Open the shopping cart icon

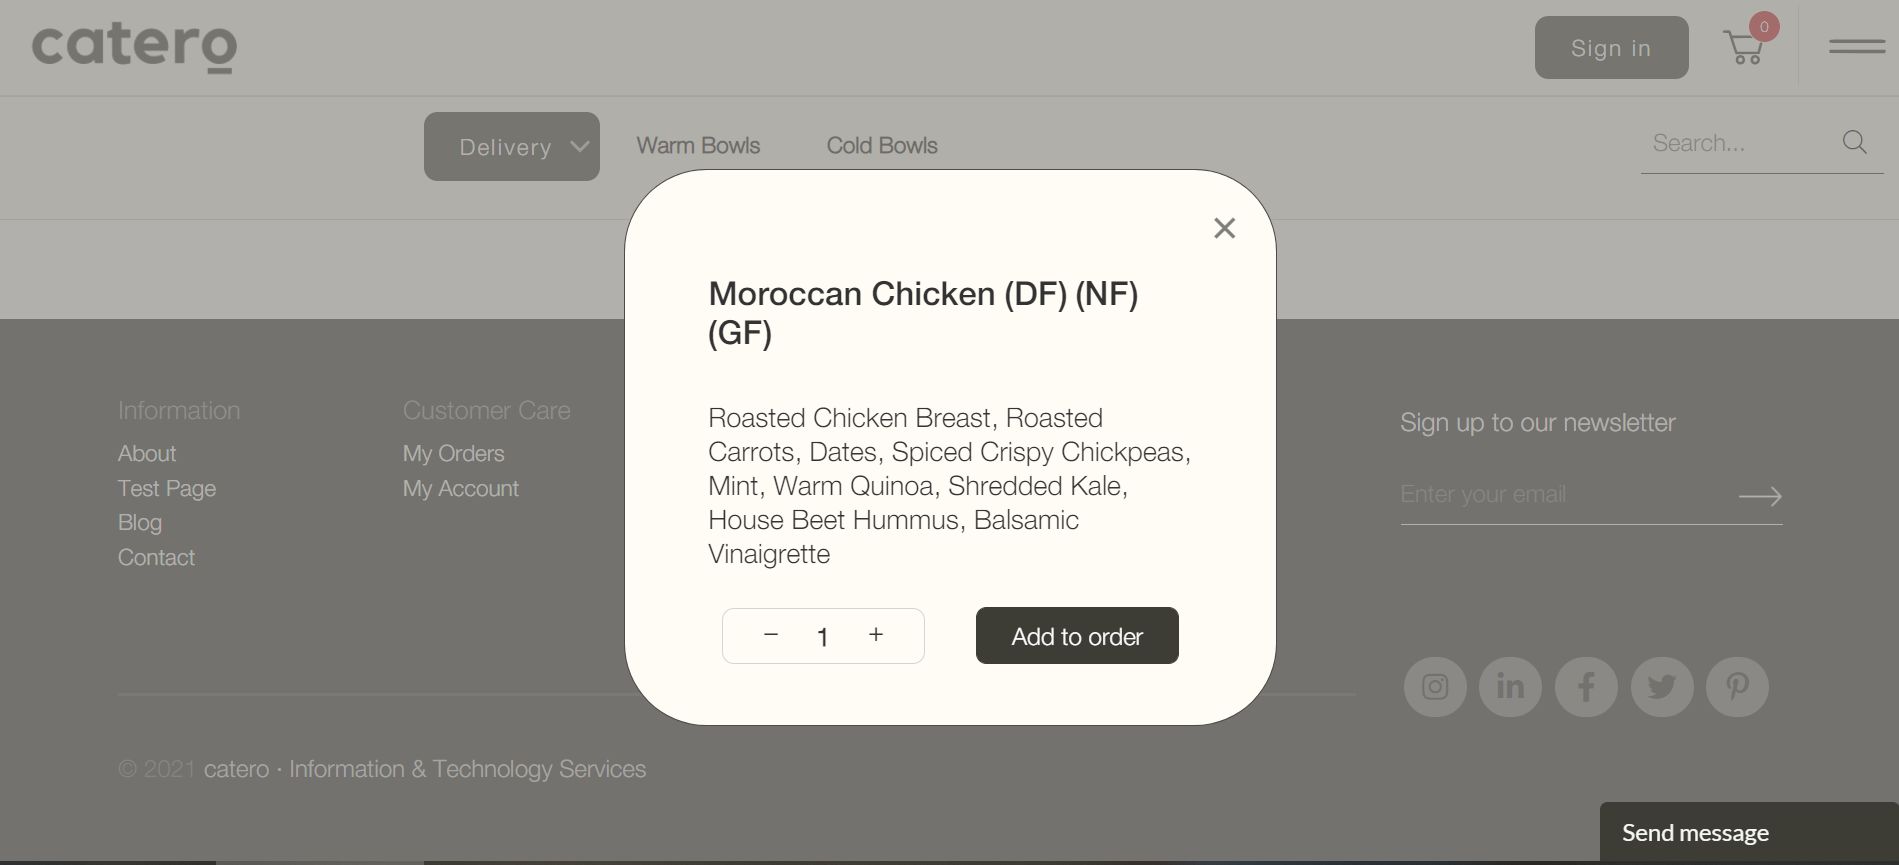click(x=1744, y=47)
